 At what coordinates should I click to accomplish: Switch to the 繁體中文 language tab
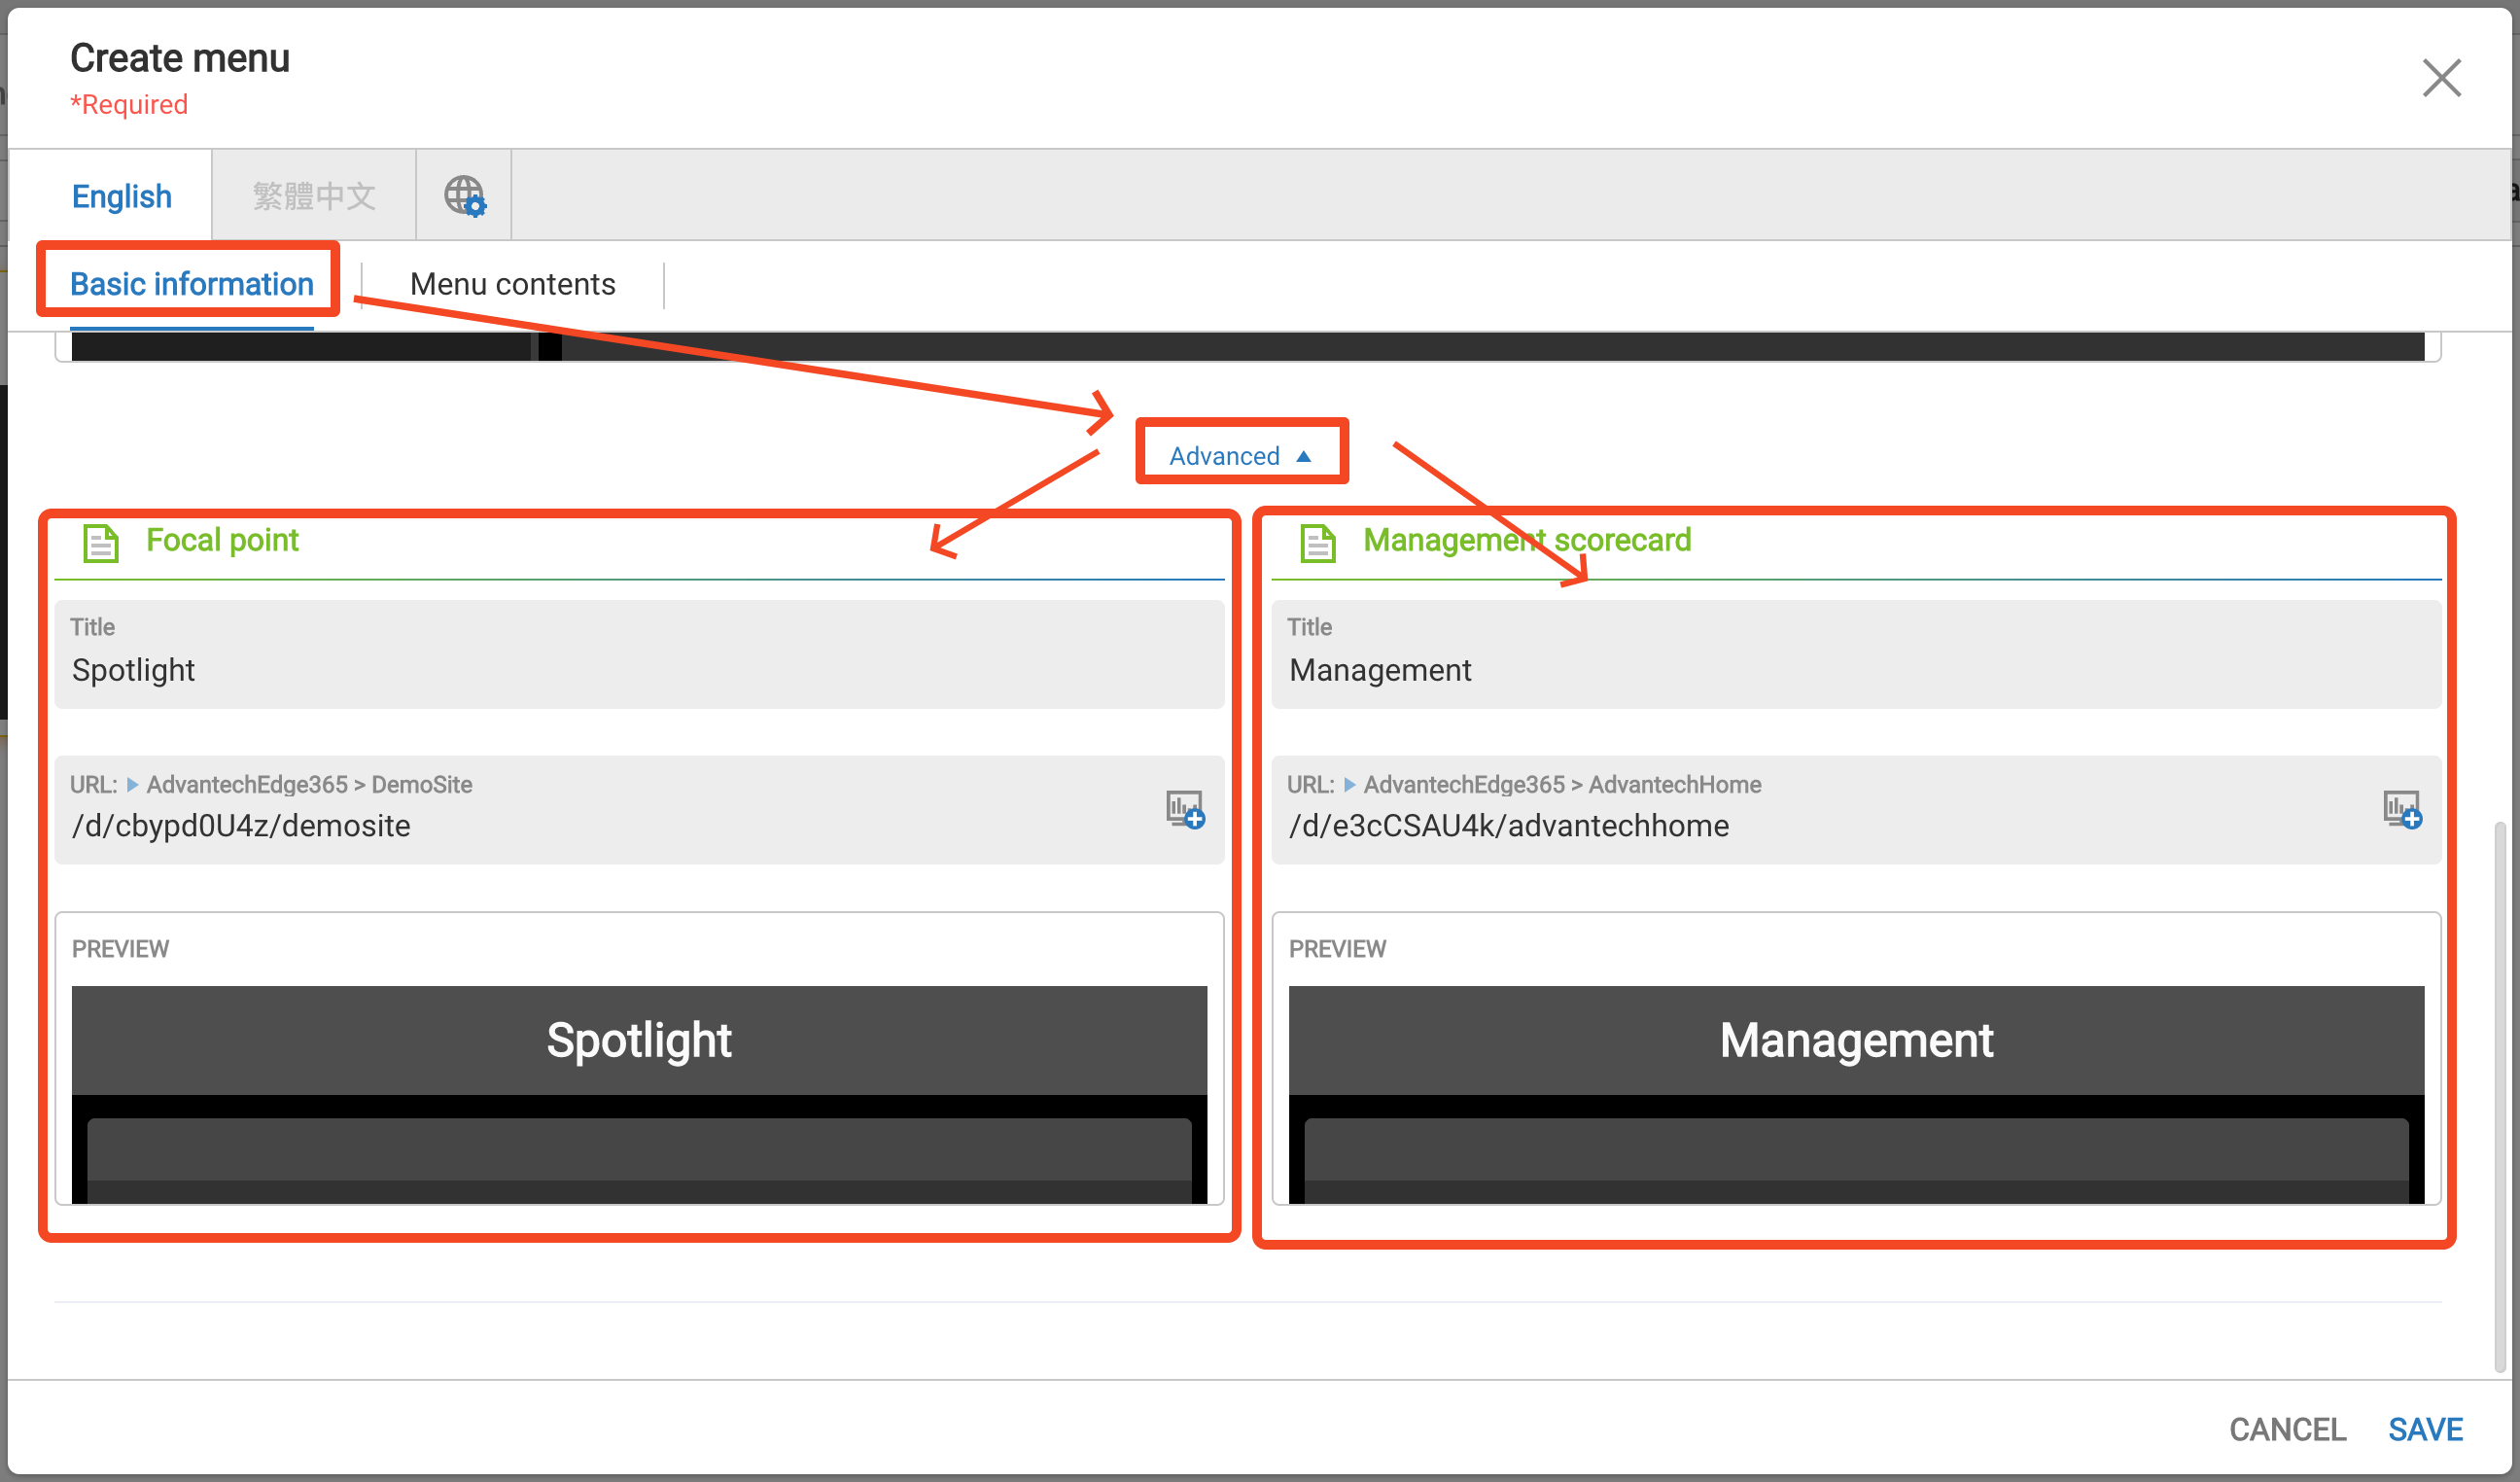click(x=314, y=196)
